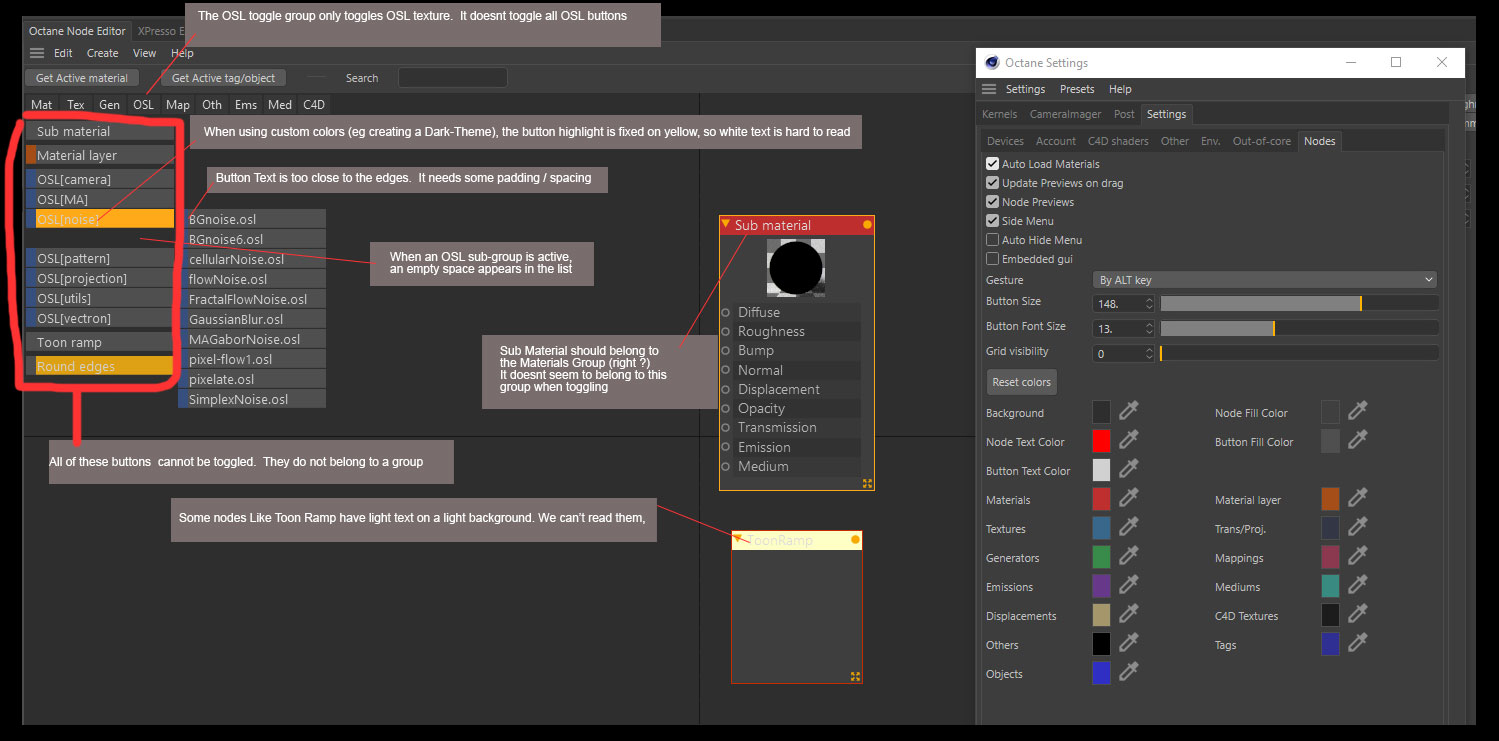This screenshot has width=1499, height=741.
Task: Click the Search input field
Action: tap(453, 77)
